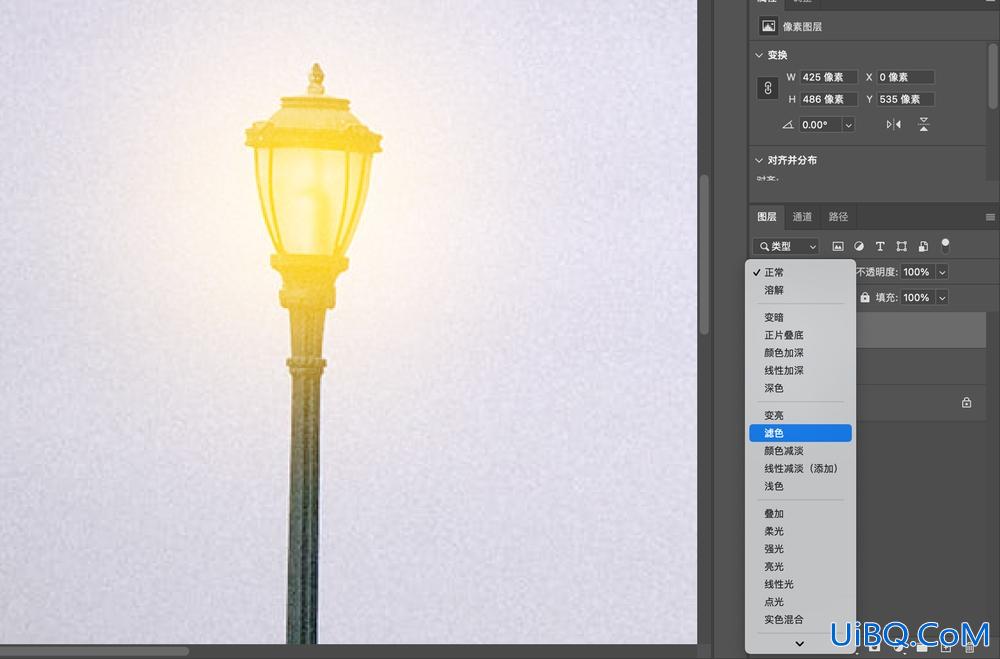
Task: Select 正片叠底 blend mode
Action: click(x=800, y=335)
